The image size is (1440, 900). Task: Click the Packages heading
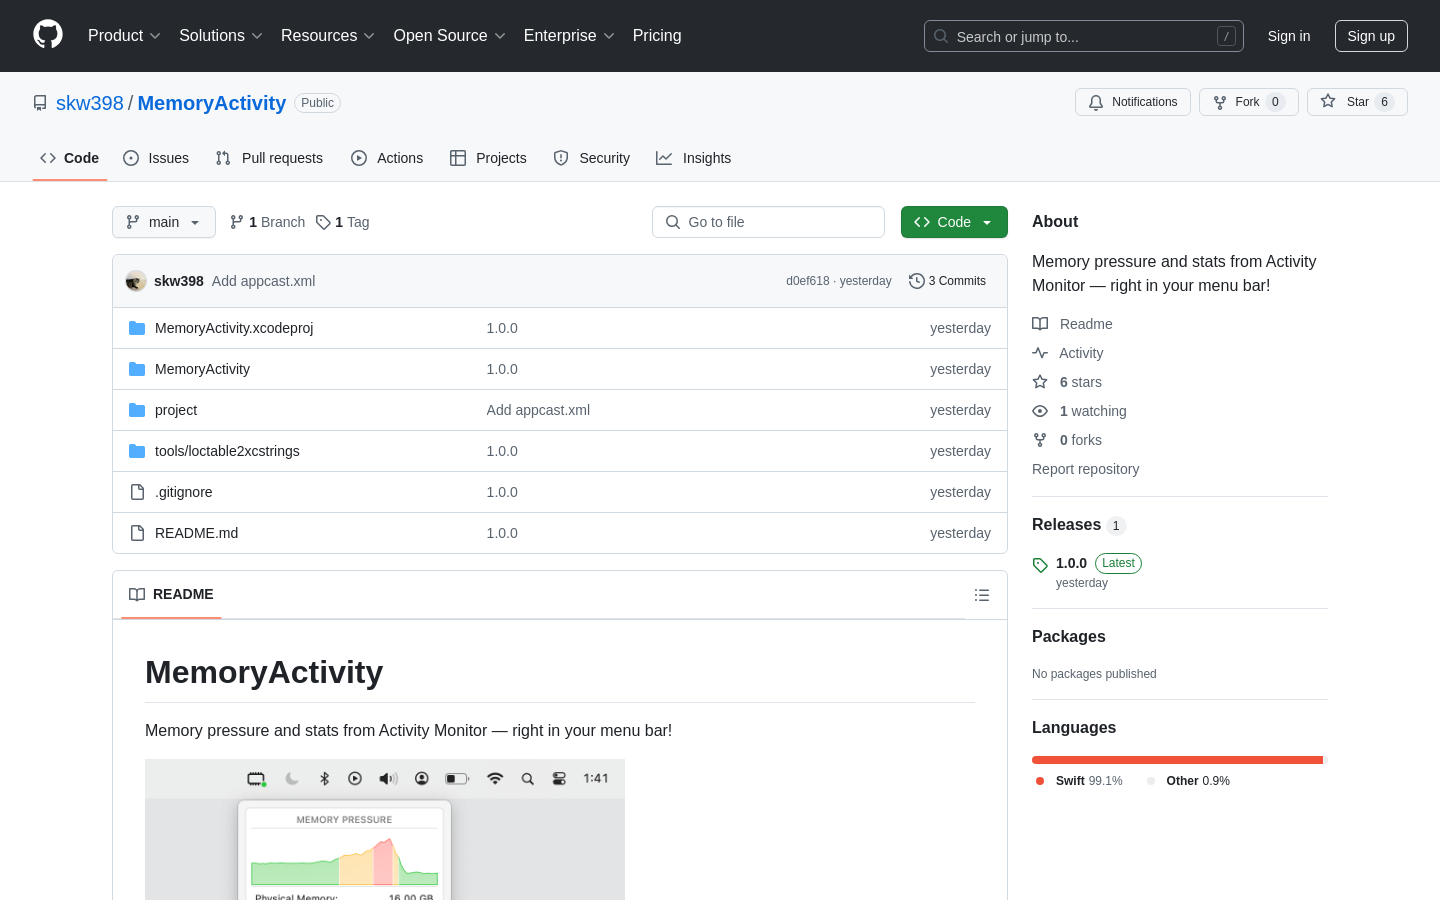1069,637
